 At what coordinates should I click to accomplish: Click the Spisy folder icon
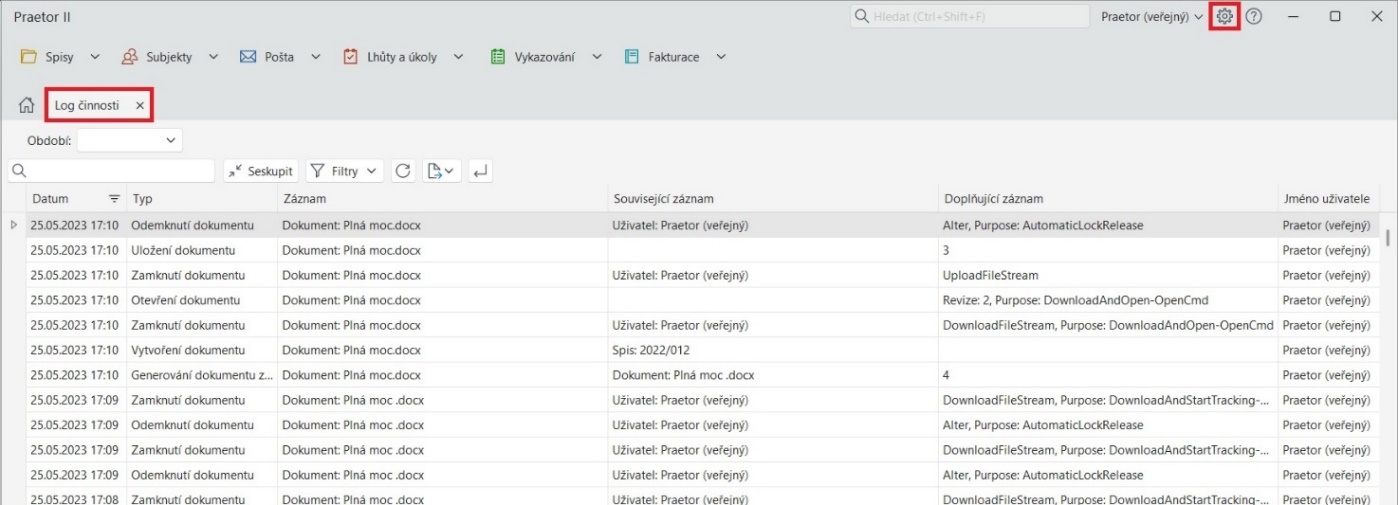(29, 57)
